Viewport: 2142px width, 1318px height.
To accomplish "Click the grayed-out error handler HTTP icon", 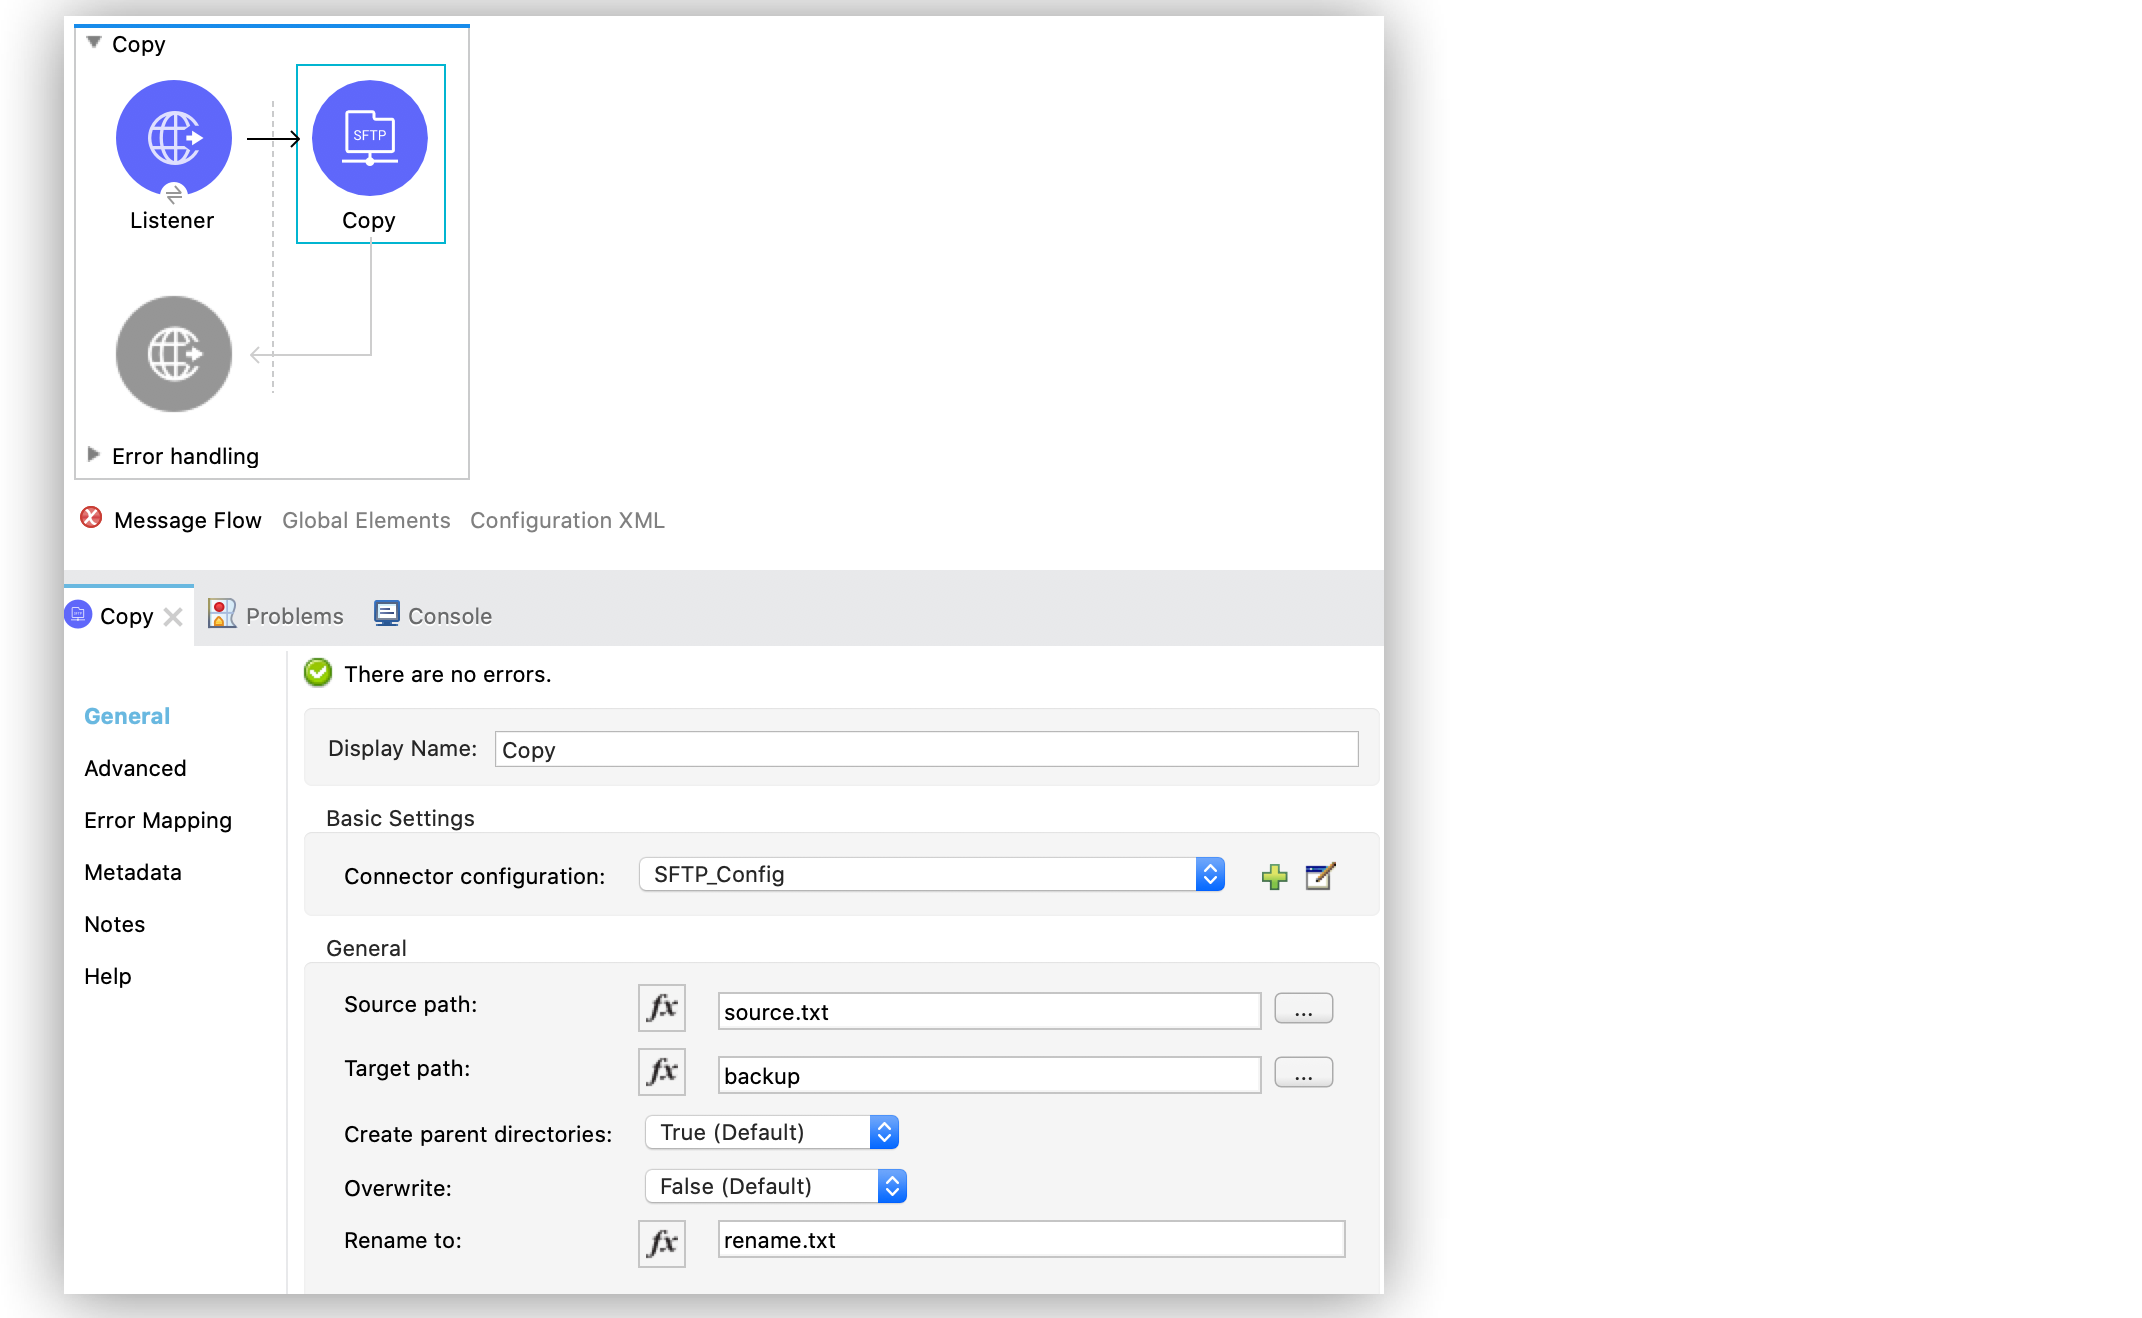I will coord(172,354).
